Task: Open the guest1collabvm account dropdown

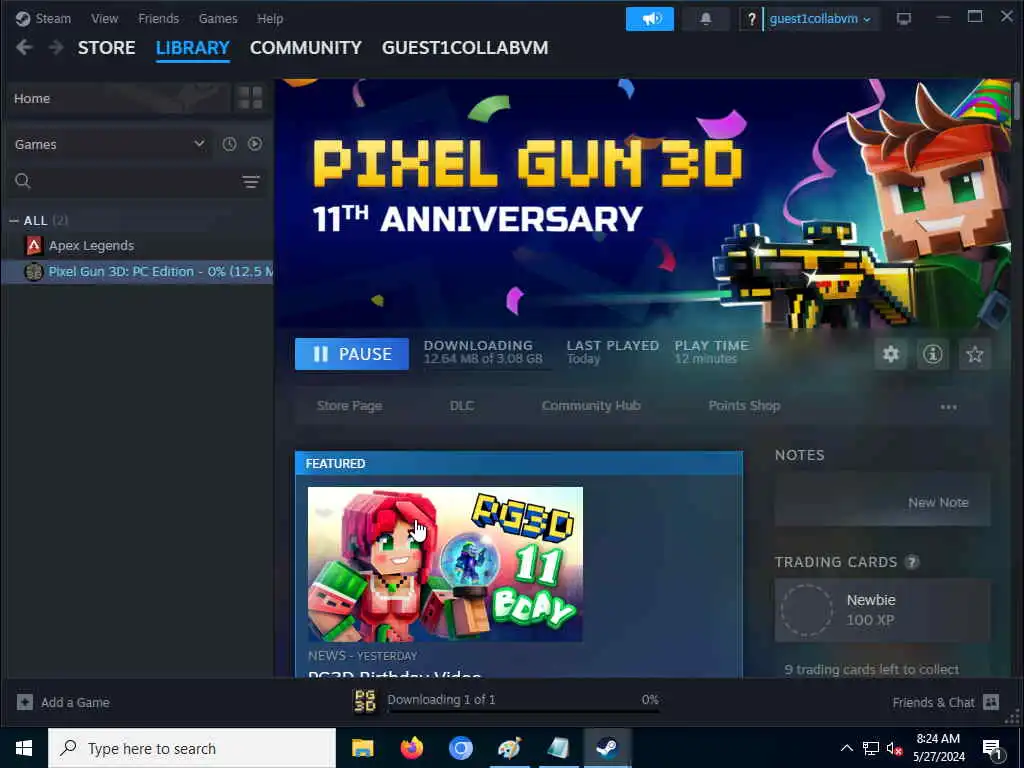Action: [820, 19]
